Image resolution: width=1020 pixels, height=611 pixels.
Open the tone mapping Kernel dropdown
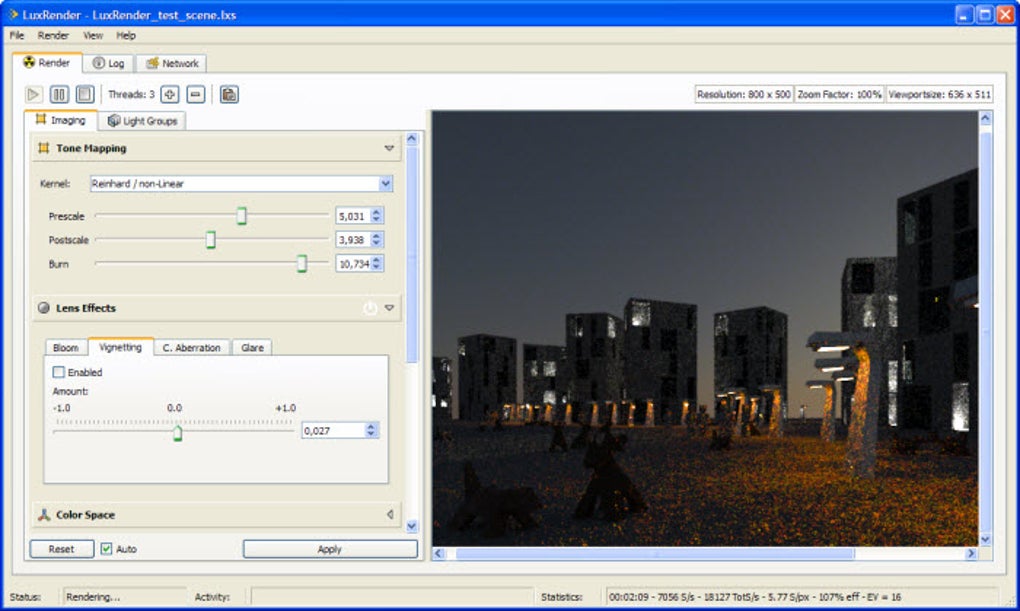(x=386, y=183)
